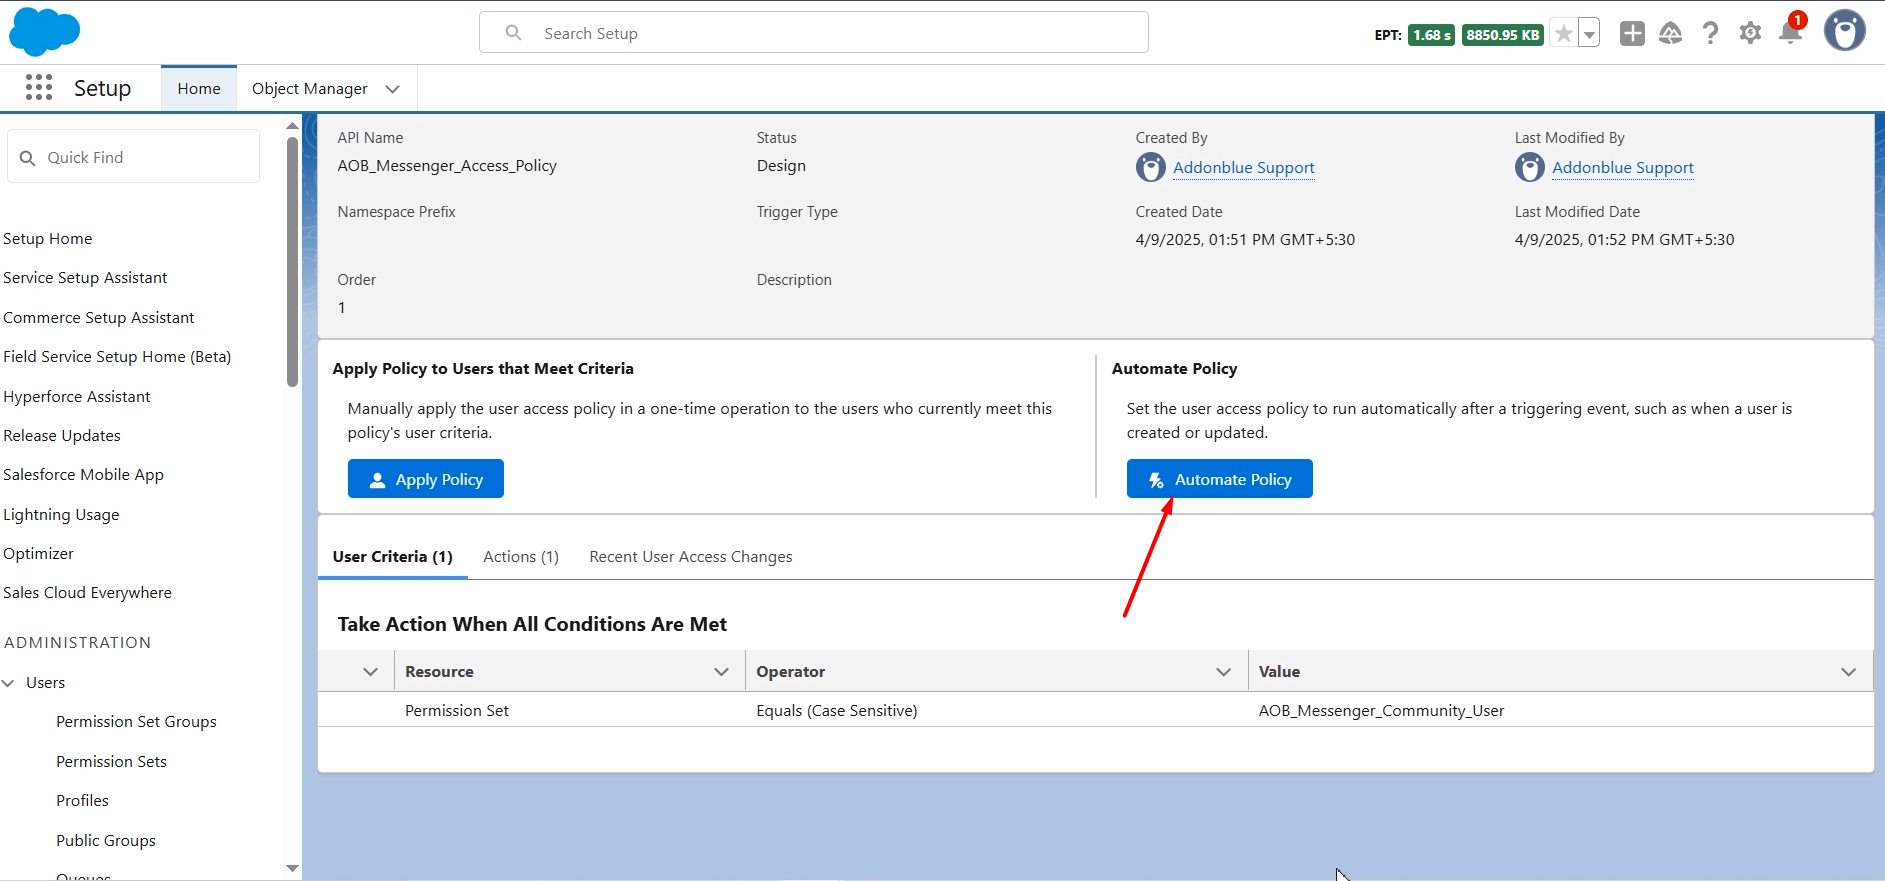This screenshot has height=881, width=1885.
Task: Click the sidebar scroll down arrow
Action: [x=292, y=868]
